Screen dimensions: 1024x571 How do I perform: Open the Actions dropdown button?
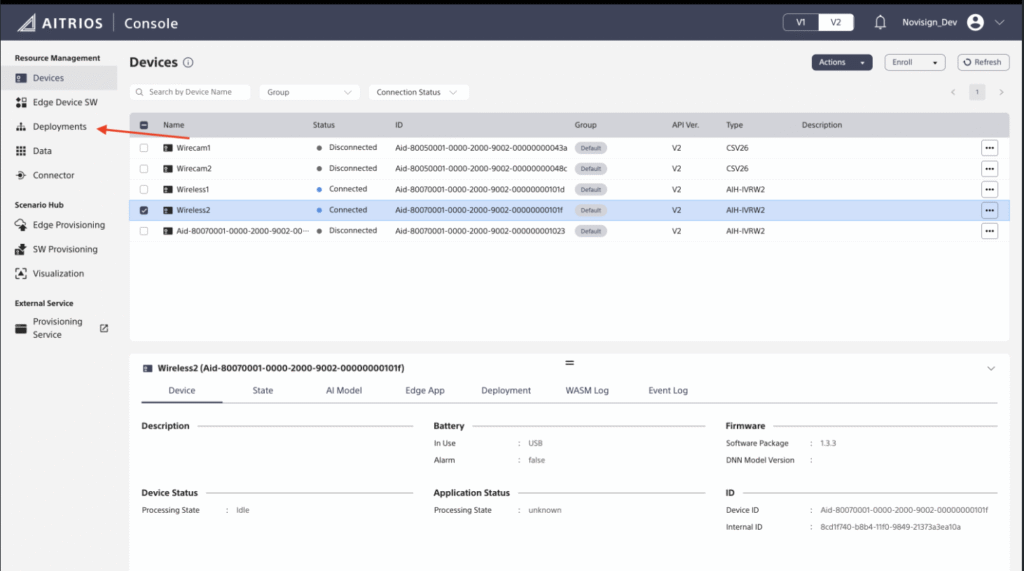click(841, 62)
